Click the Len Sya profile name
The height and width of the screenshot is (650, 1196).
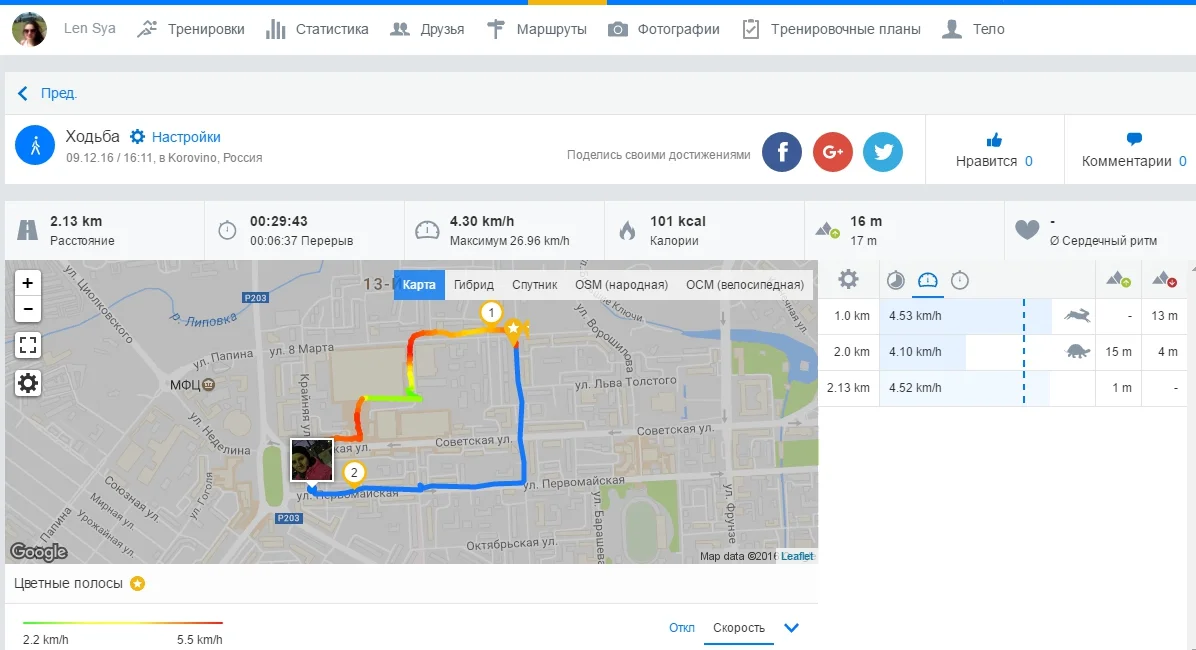pyautogui.click(x=89, y=29)
